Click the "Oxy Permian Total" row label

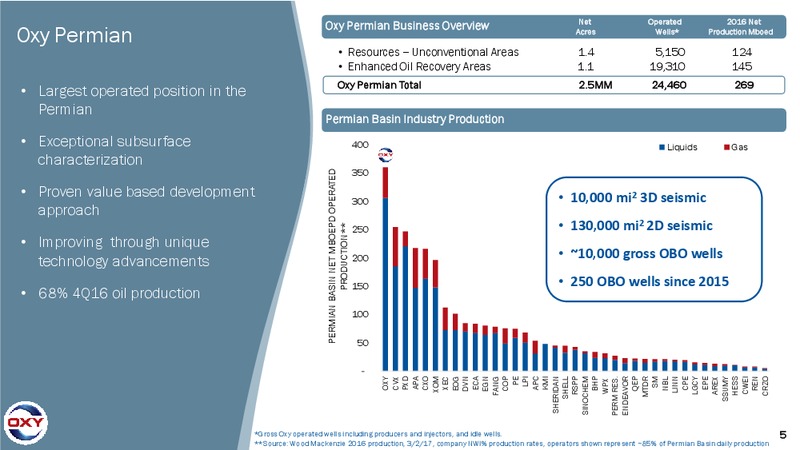click(379, 85)
